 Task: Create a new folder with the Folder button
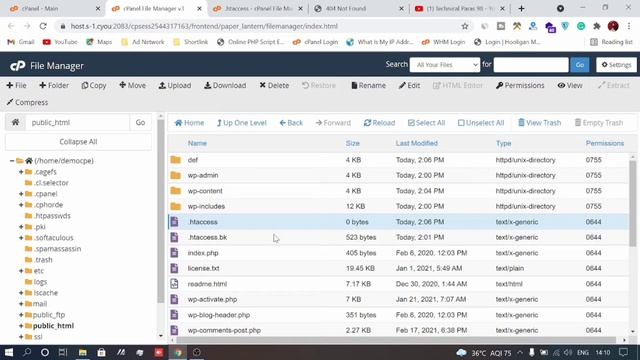point(54,85)
